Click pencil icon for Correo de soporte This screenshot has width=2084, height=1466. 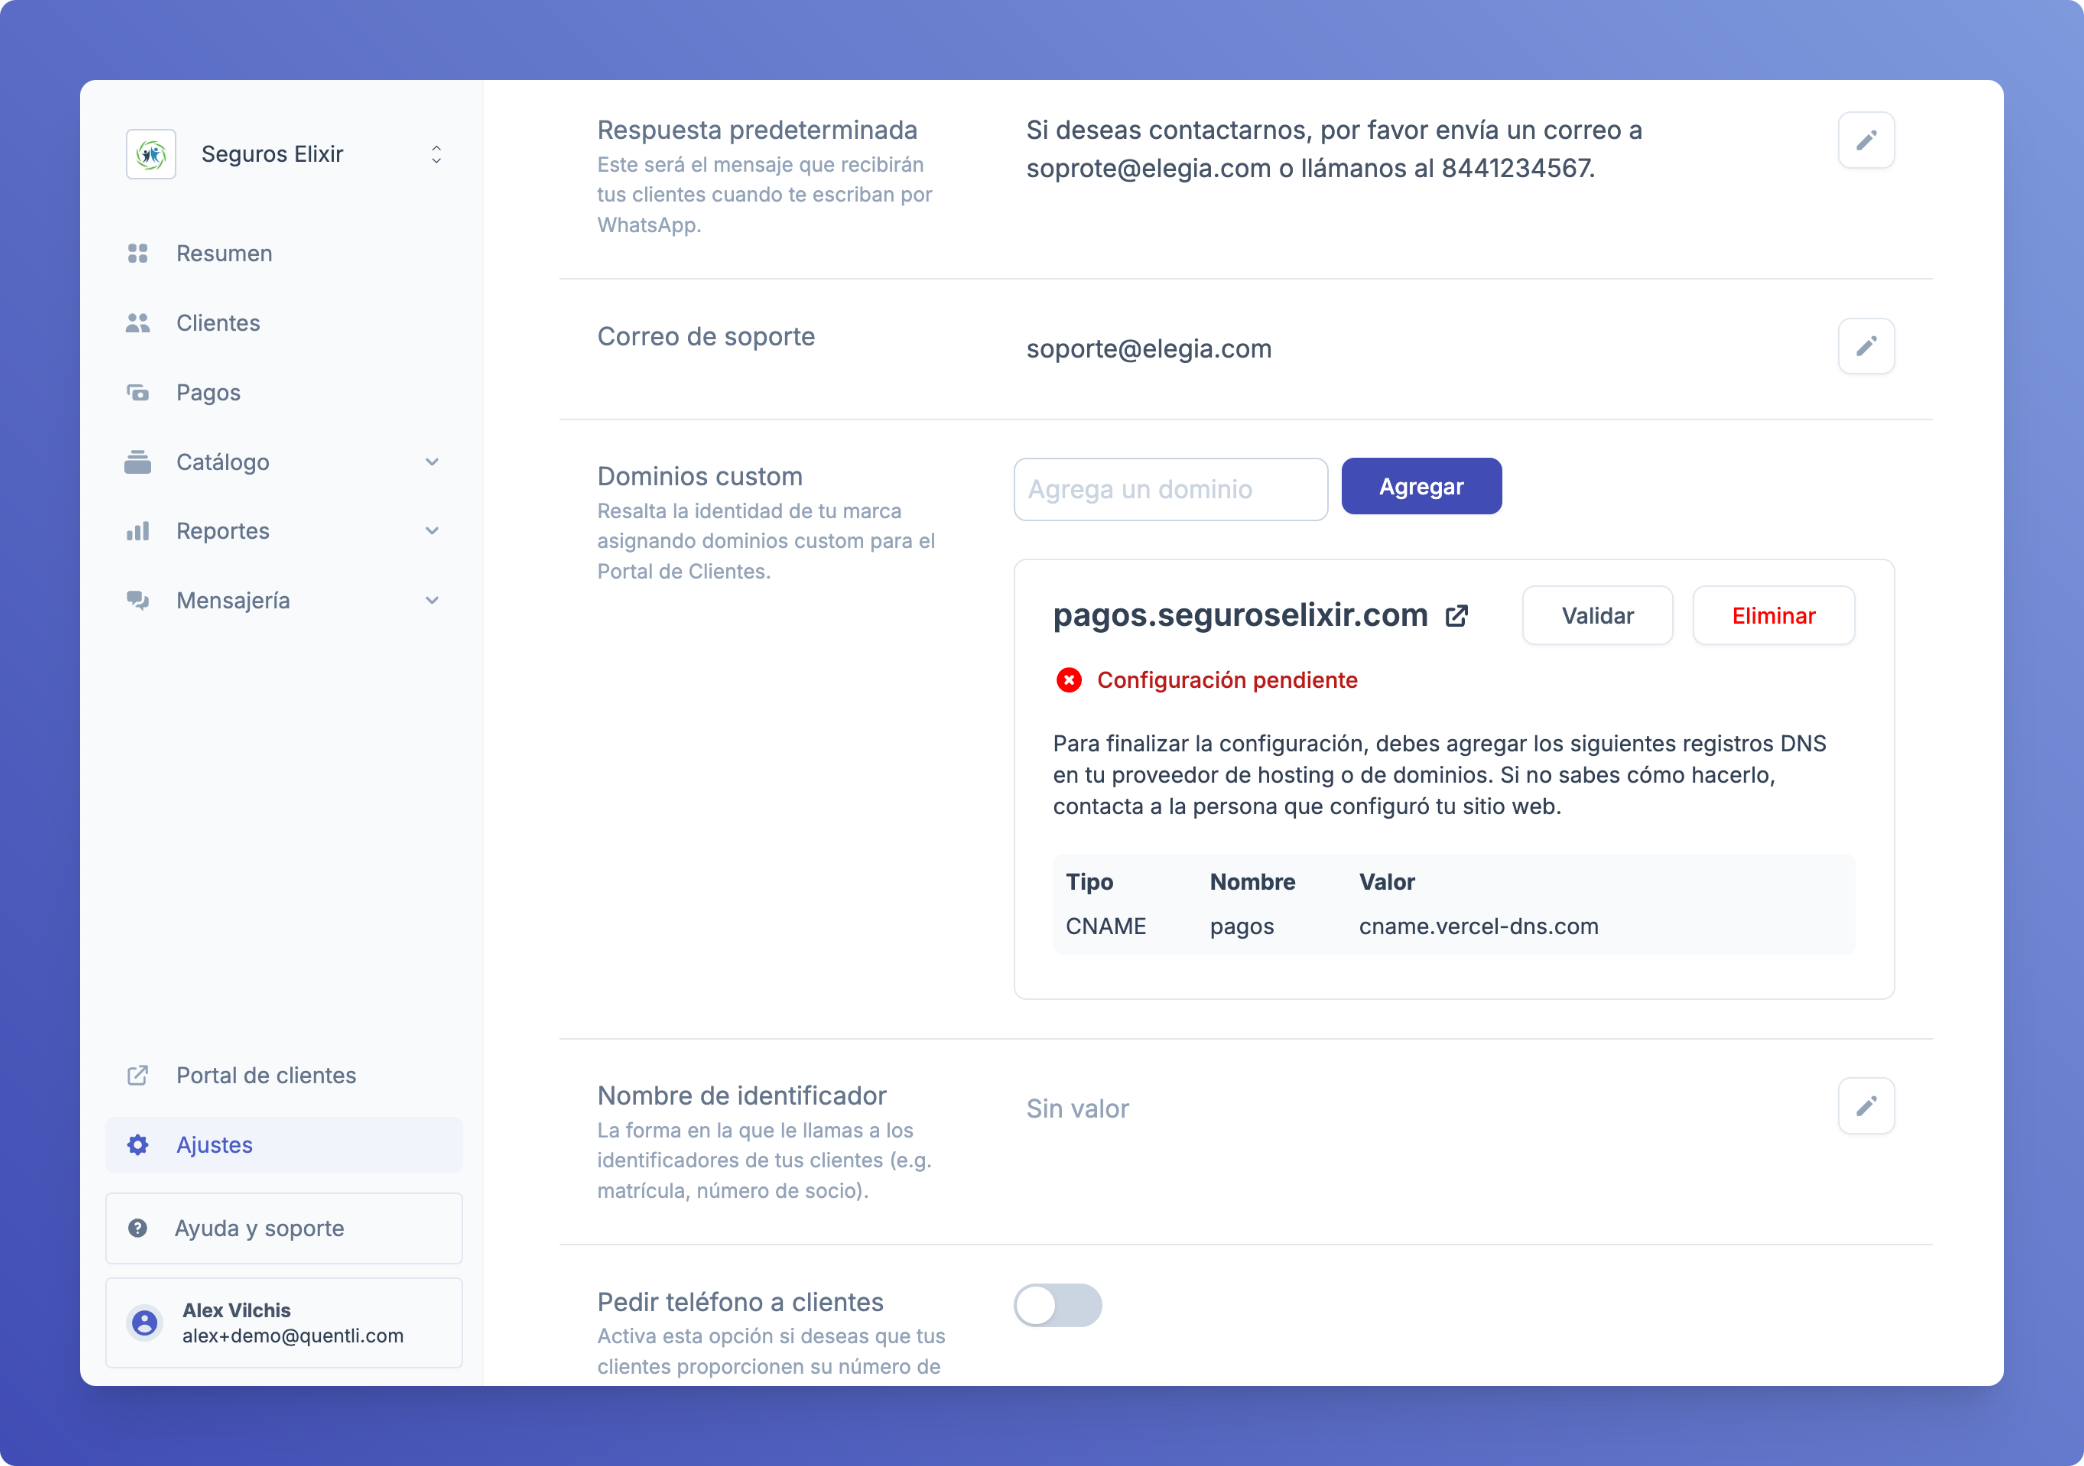pyautogui.click(x=1865, y=346)
